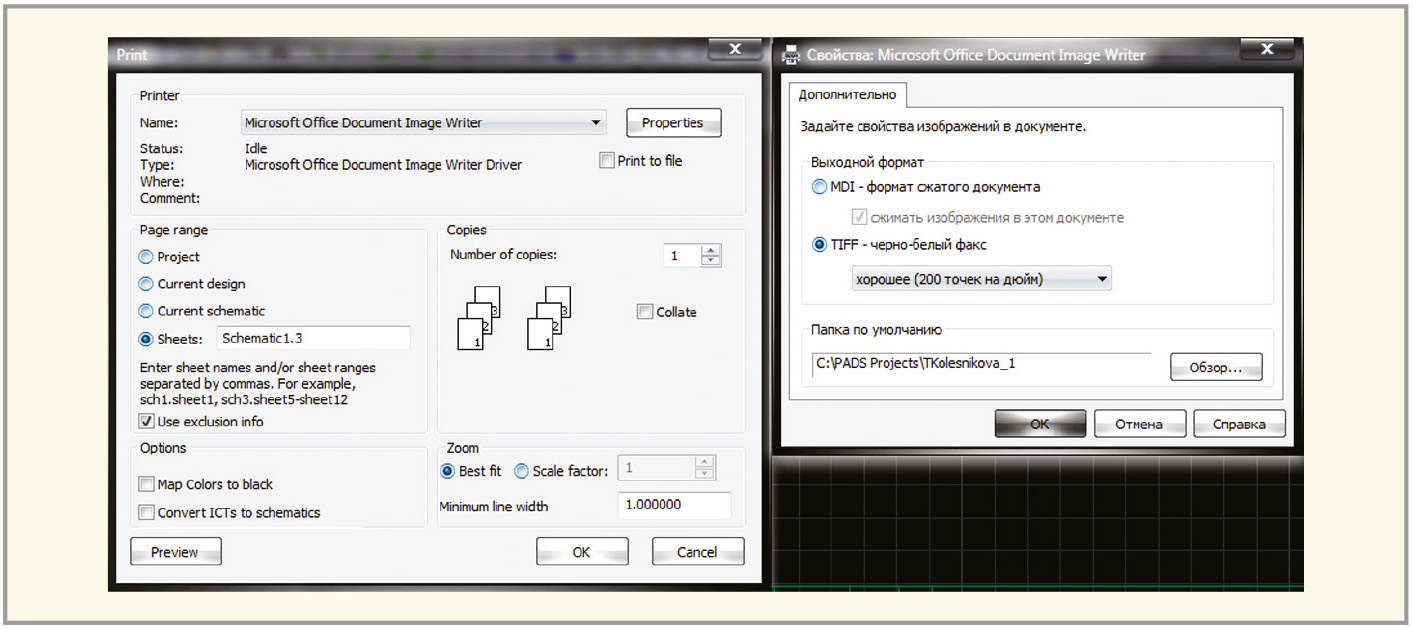Uncheck Use exclusion info

[x=147, y=422]
